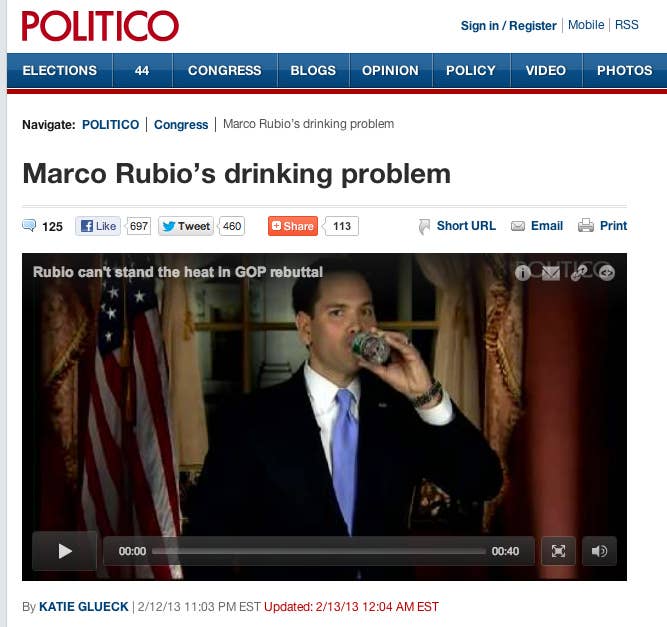Click the video info icon
This screenshot has height=627, width=667.
523,273
